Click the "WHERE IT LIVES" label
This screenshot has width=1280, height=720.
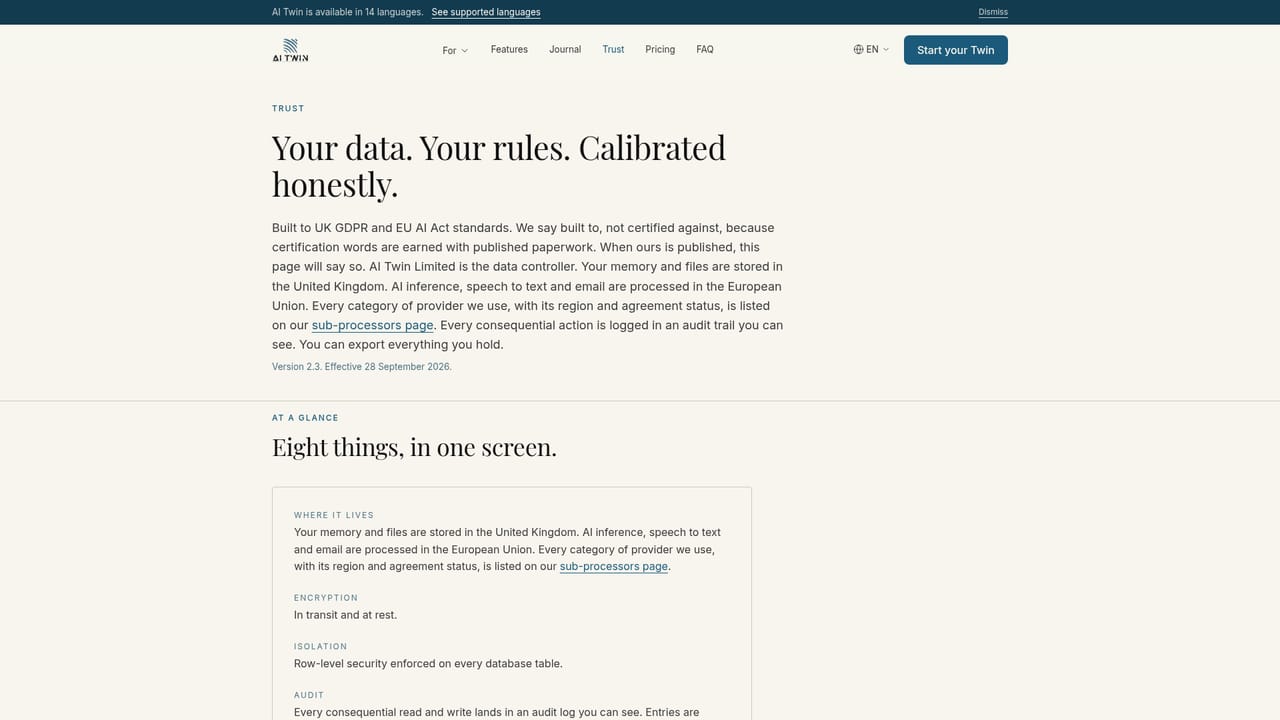(x=334, y=515)
